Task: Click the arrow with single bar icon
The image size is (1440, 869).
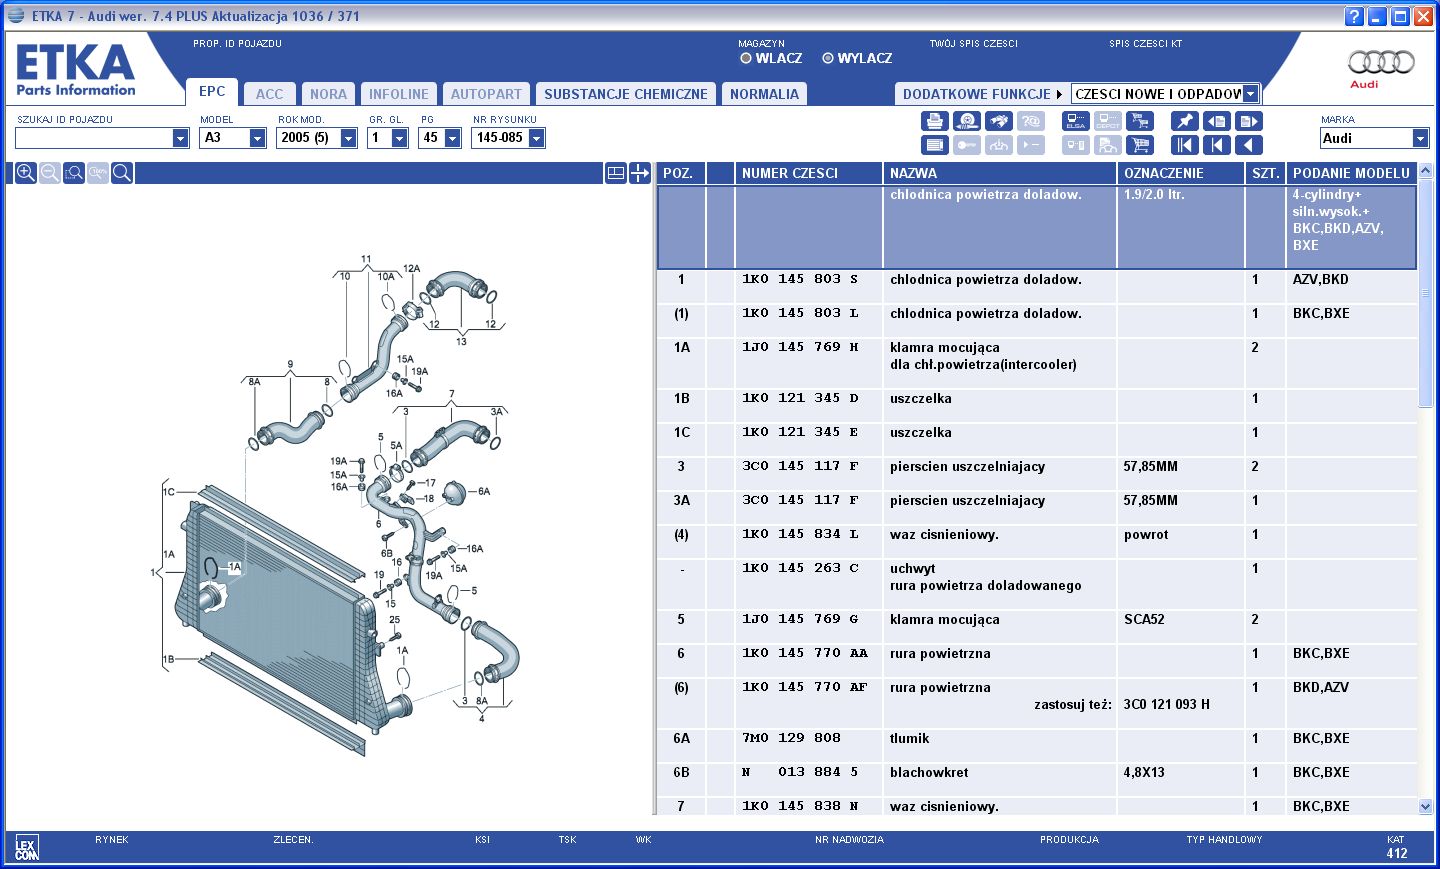Action: [1217, 145]
